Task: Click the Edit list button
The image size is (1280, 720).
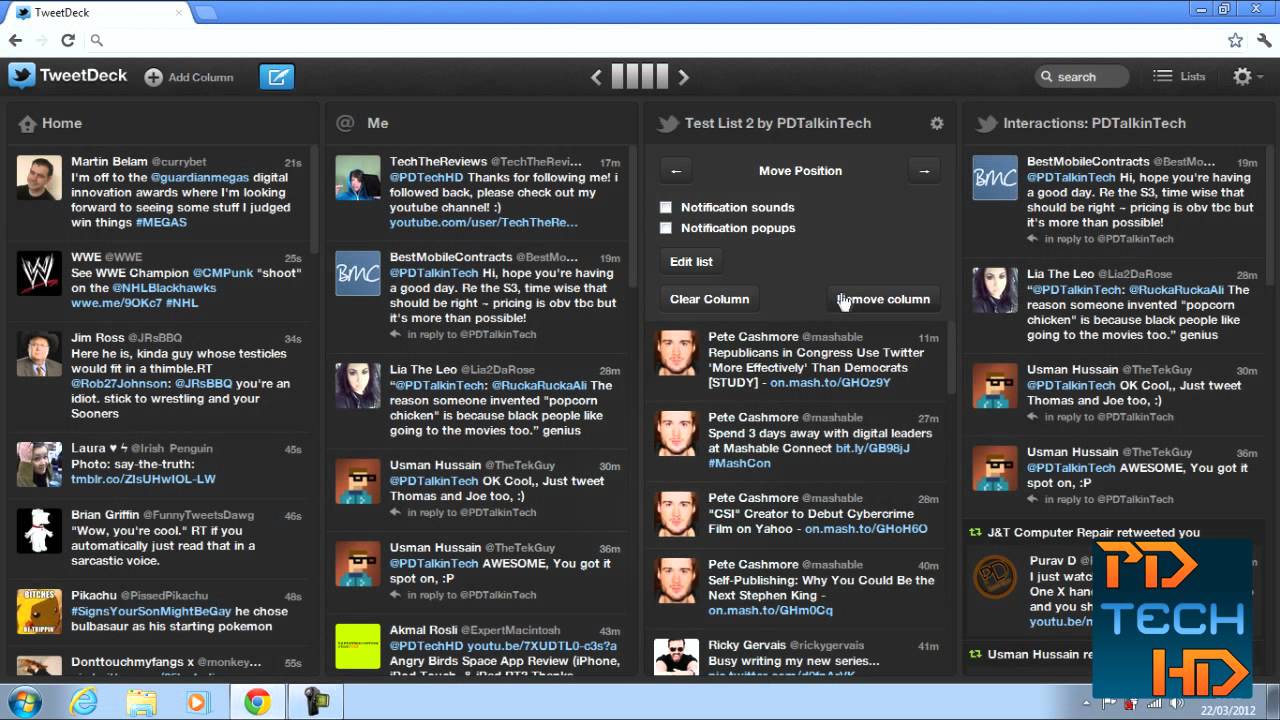Action: 691,262
